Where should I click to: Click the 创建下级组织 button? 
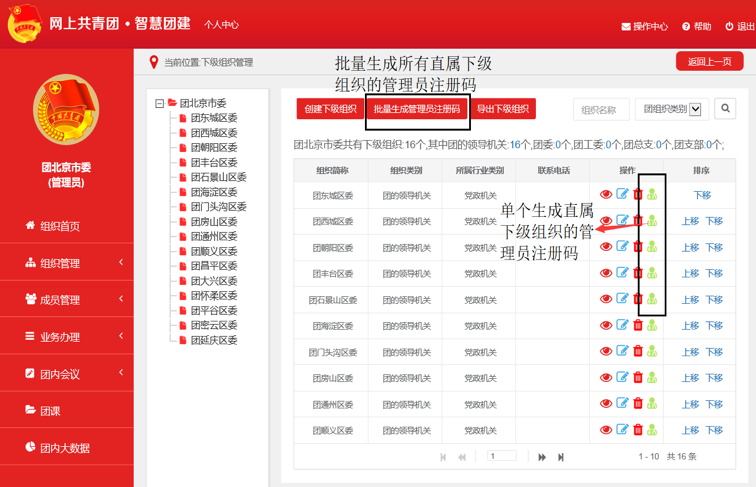click(x=330, y=109)
